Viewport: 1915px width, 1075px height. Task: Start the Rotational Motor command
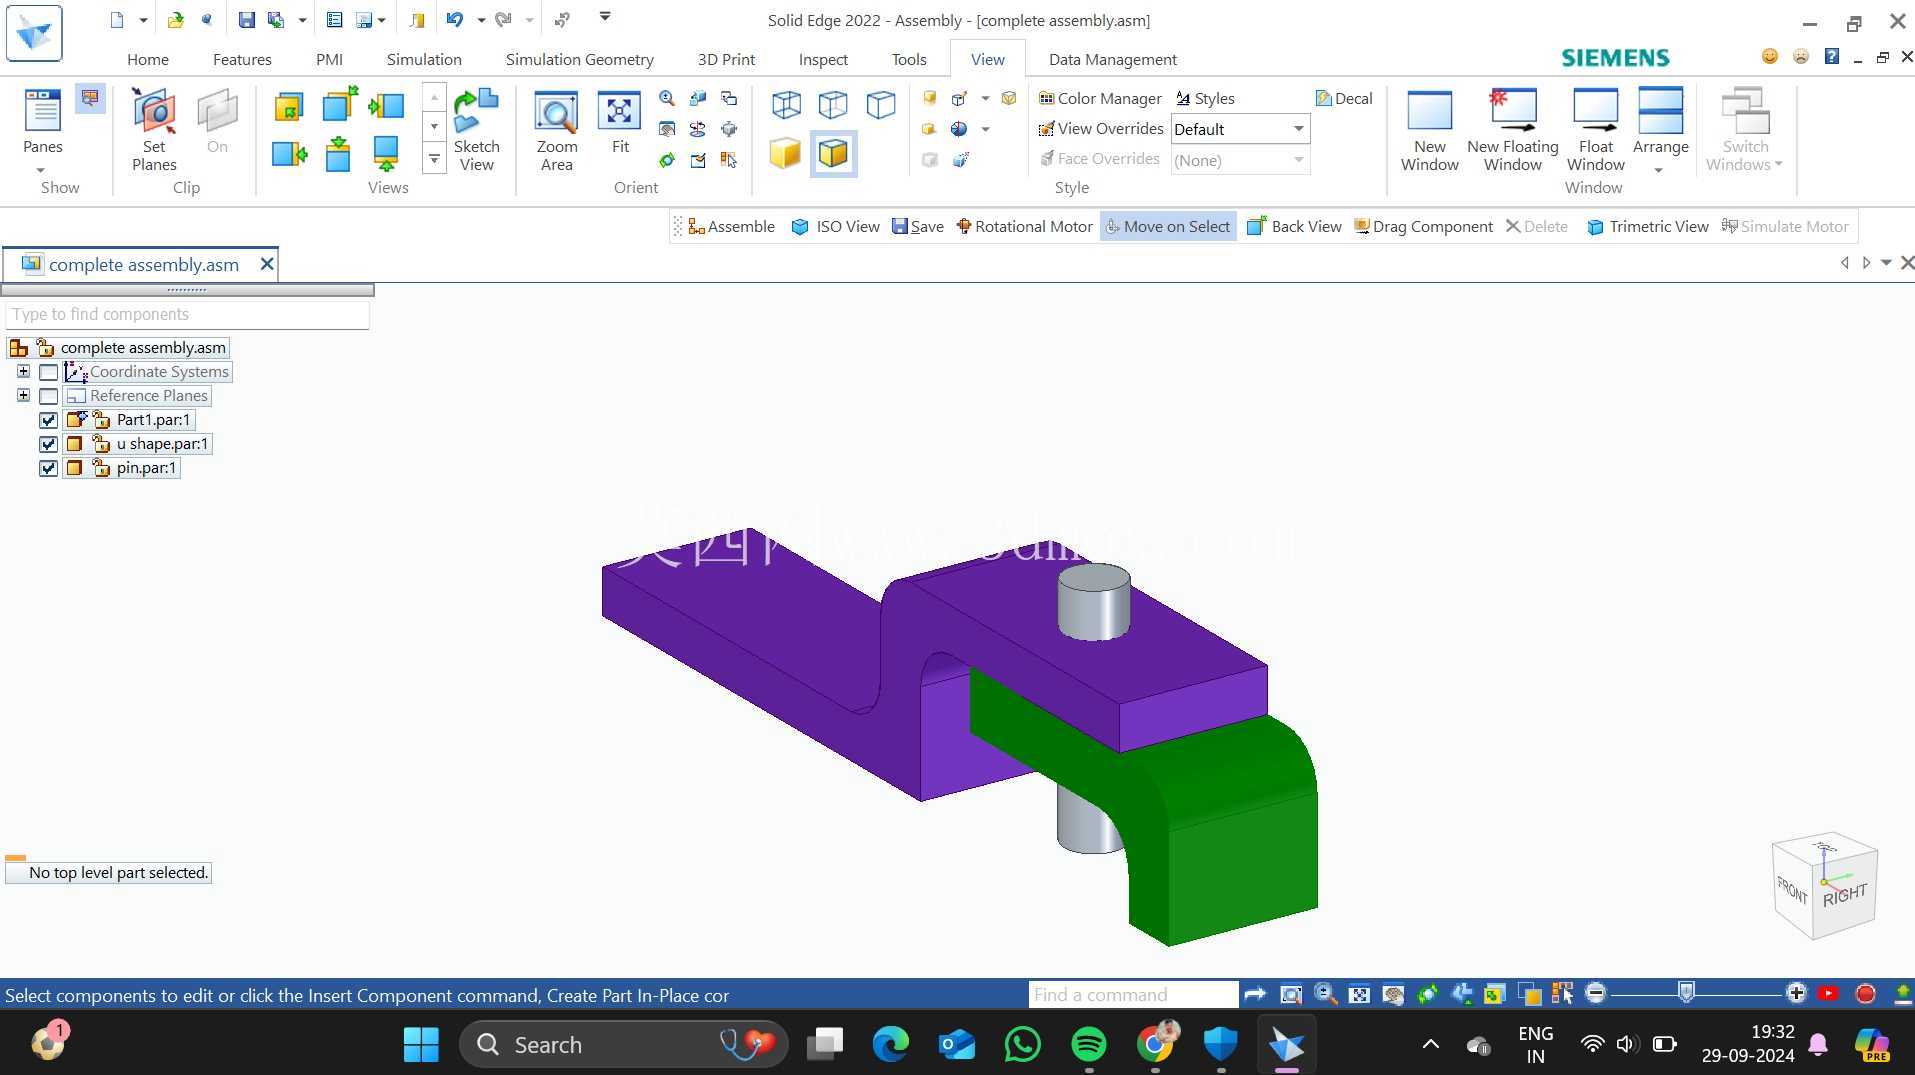(x=1024, y=227)
